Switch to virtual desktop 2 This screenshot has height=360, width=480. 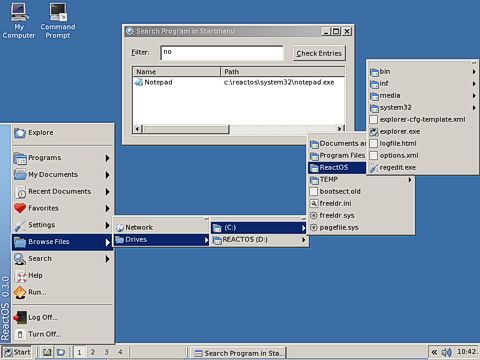click(93, 352)
